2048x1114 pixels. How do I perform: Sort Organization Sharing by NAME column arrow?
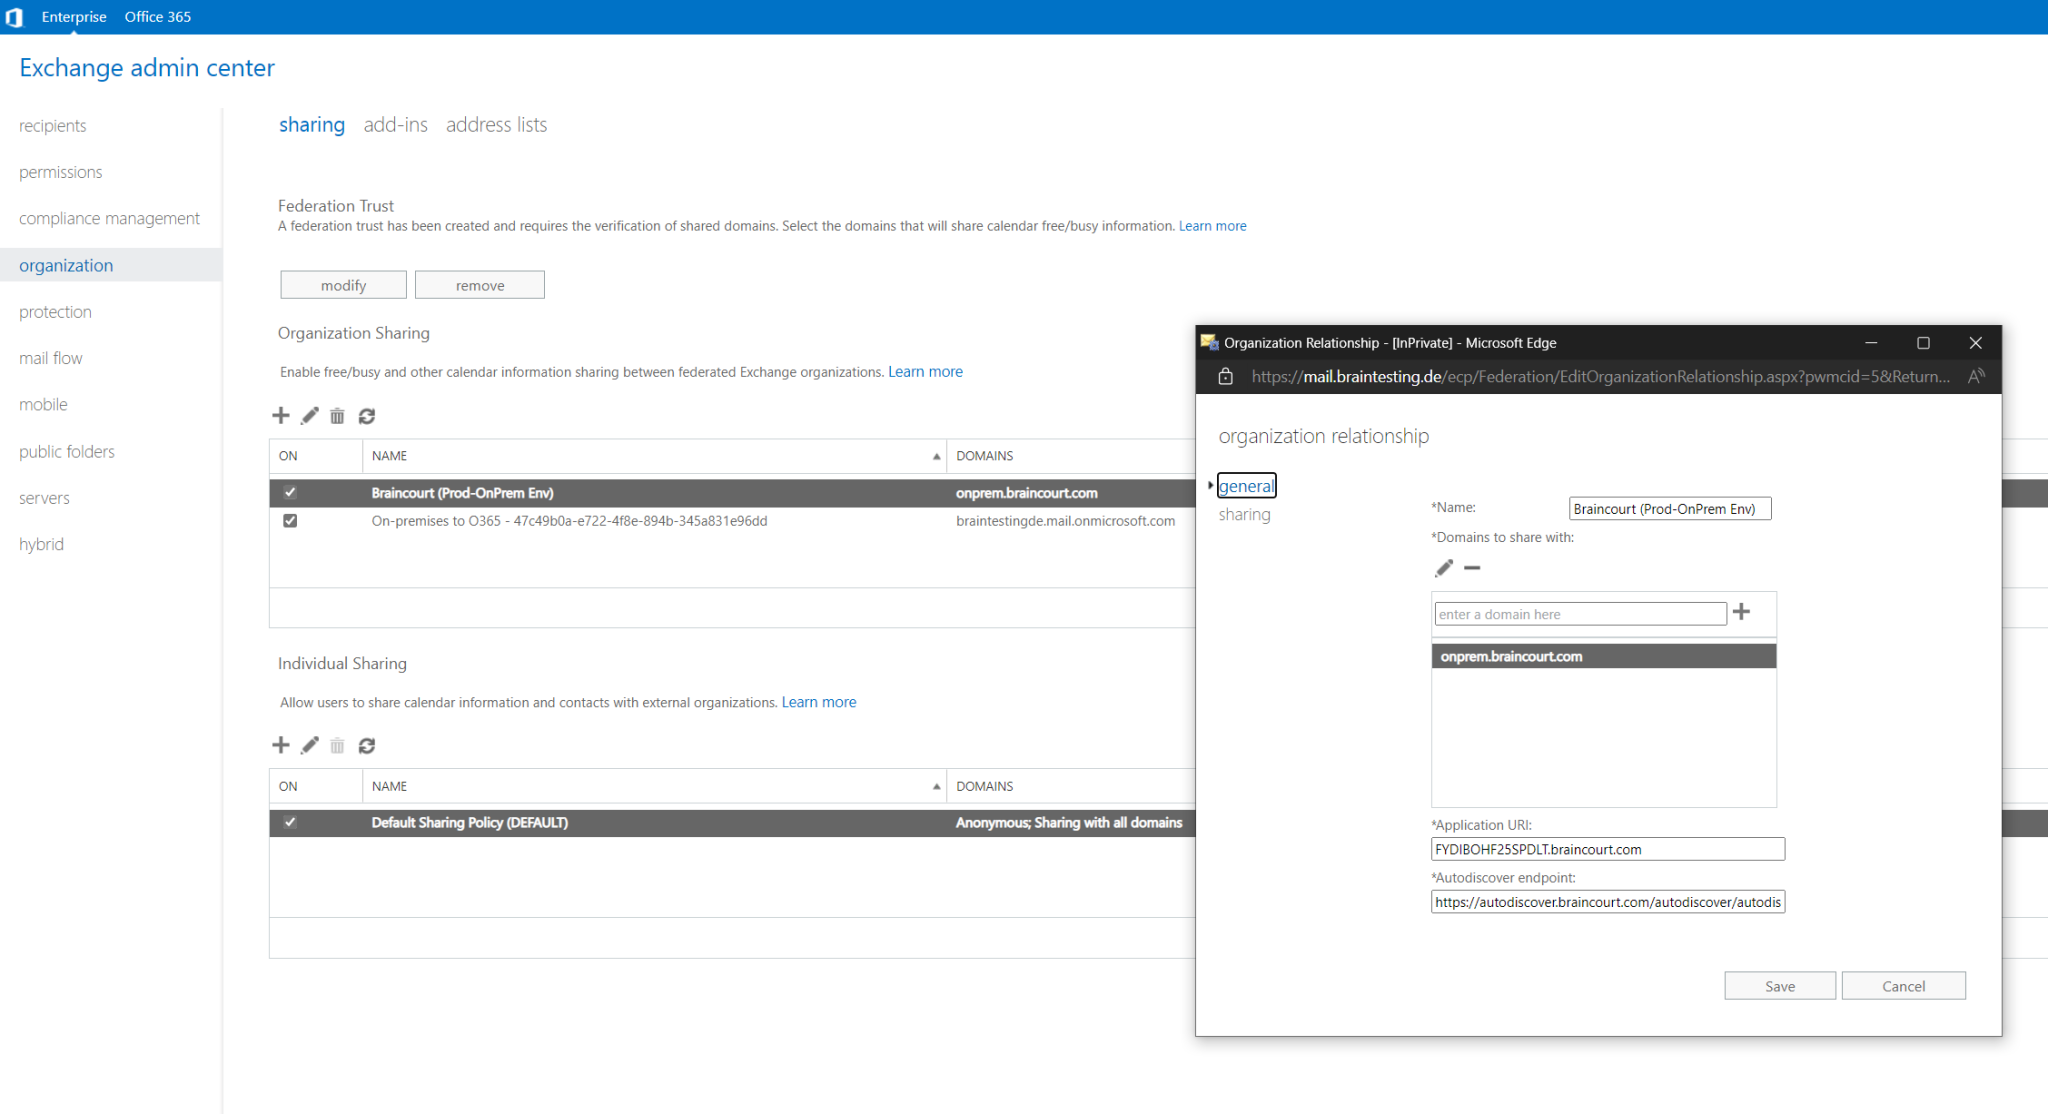point(937,456)
